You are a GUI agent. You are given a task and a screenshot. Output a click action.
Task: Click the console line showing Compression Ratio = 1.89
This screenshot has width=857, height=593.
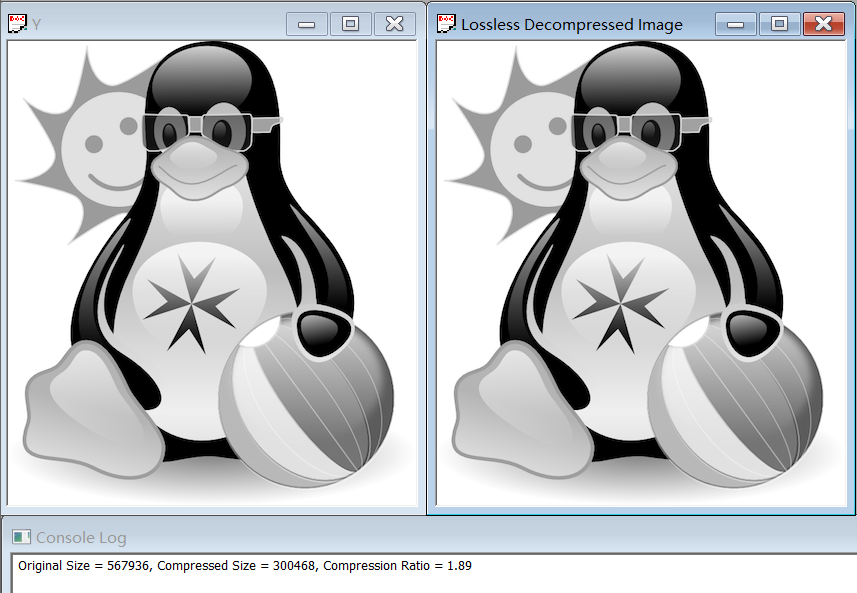click(245, 566)
